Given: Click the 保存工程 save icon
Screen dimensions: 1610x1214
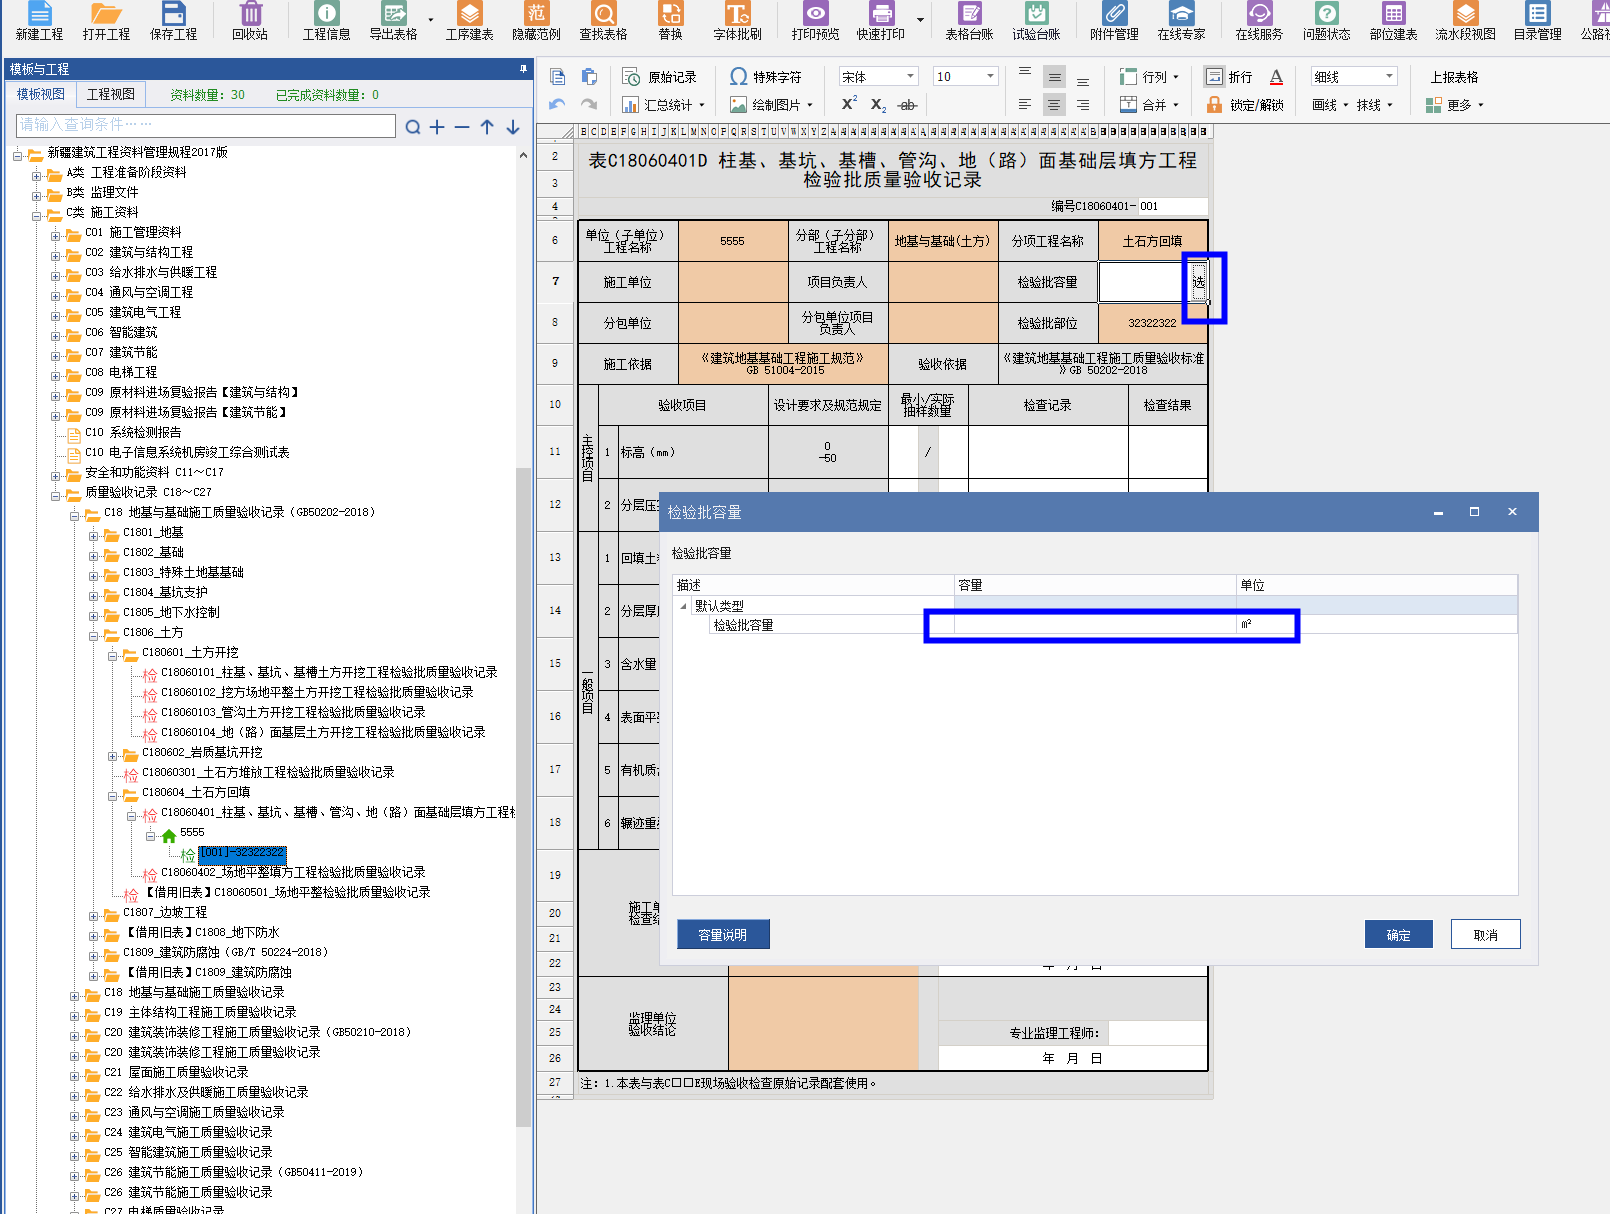Looking at the screenshot, I should click(174, 21).
